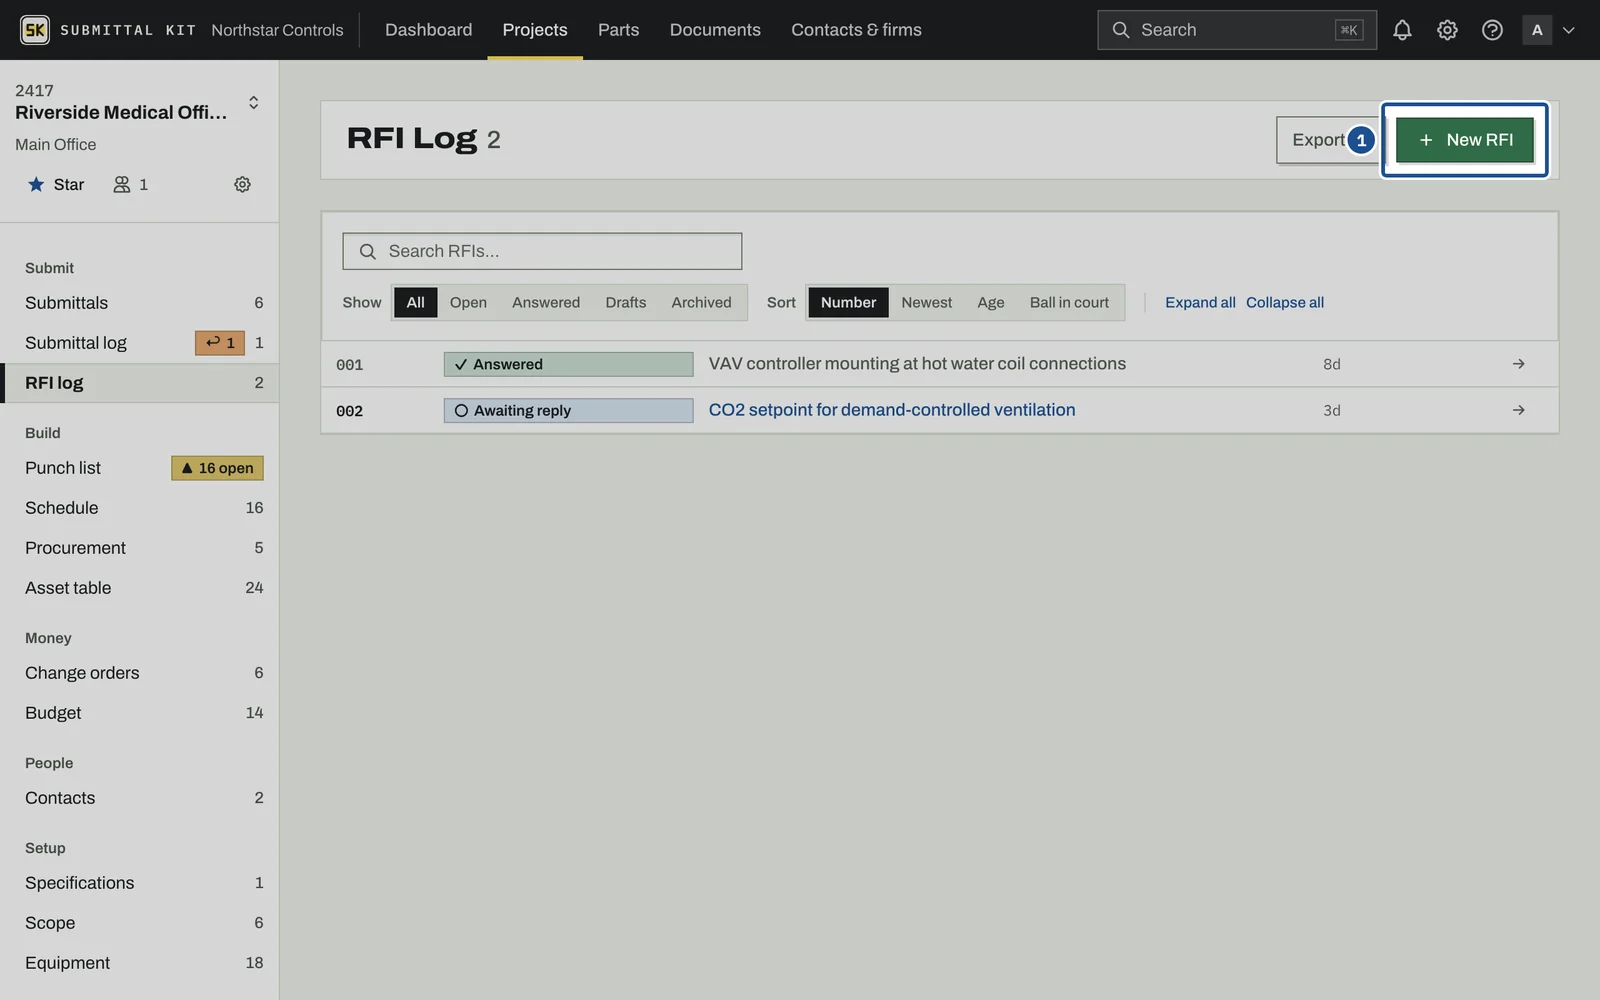Screen dimensions: 1600x1000
Task: Filter to Archived RFIs
Action: 701,302
